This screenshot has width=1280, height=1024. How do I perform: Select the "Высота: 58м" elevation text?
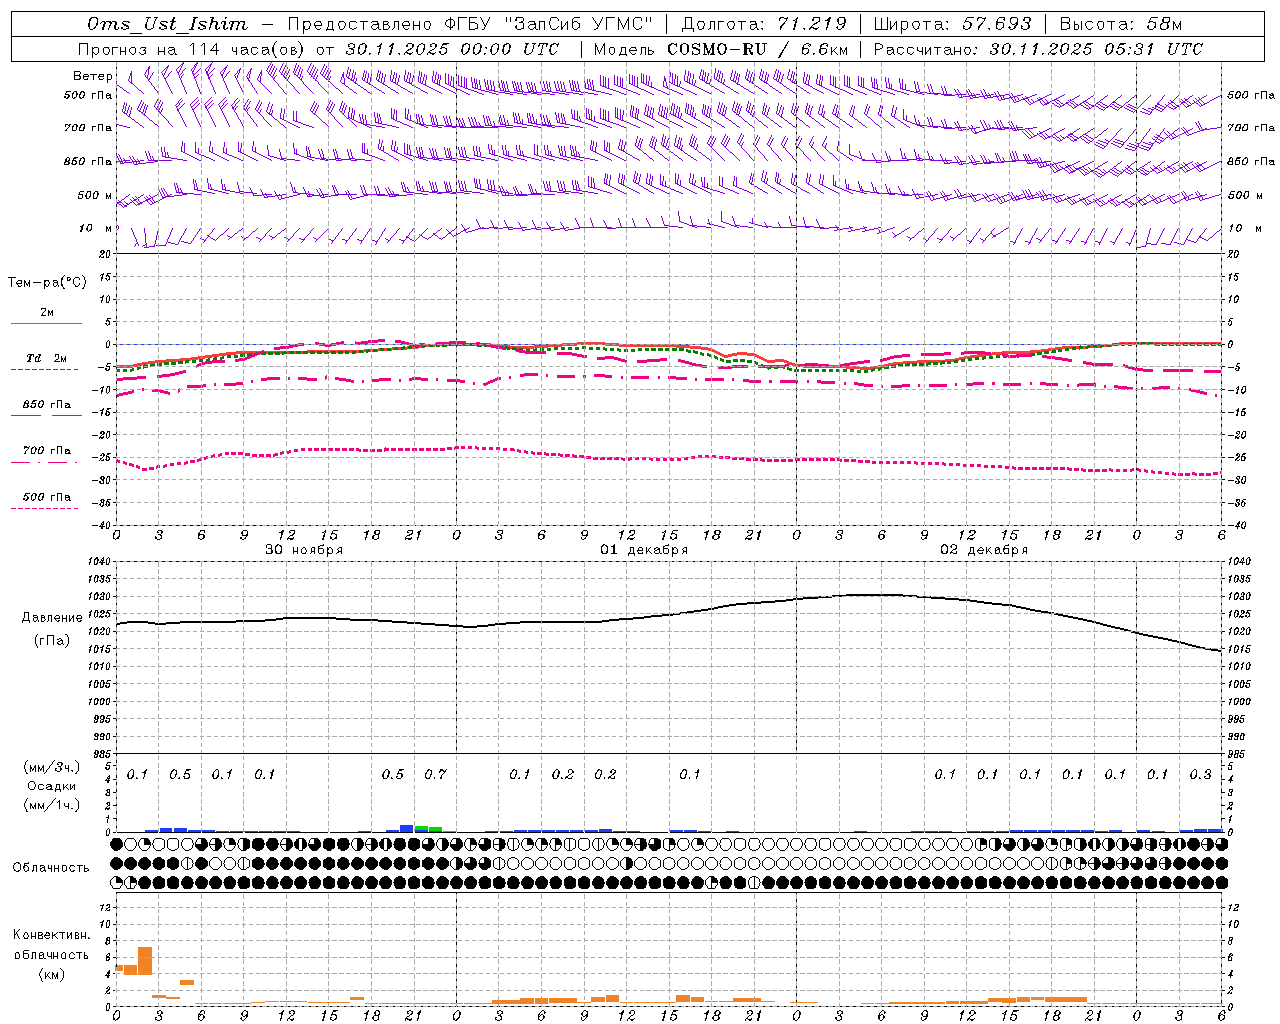(x=1121, y=24)
